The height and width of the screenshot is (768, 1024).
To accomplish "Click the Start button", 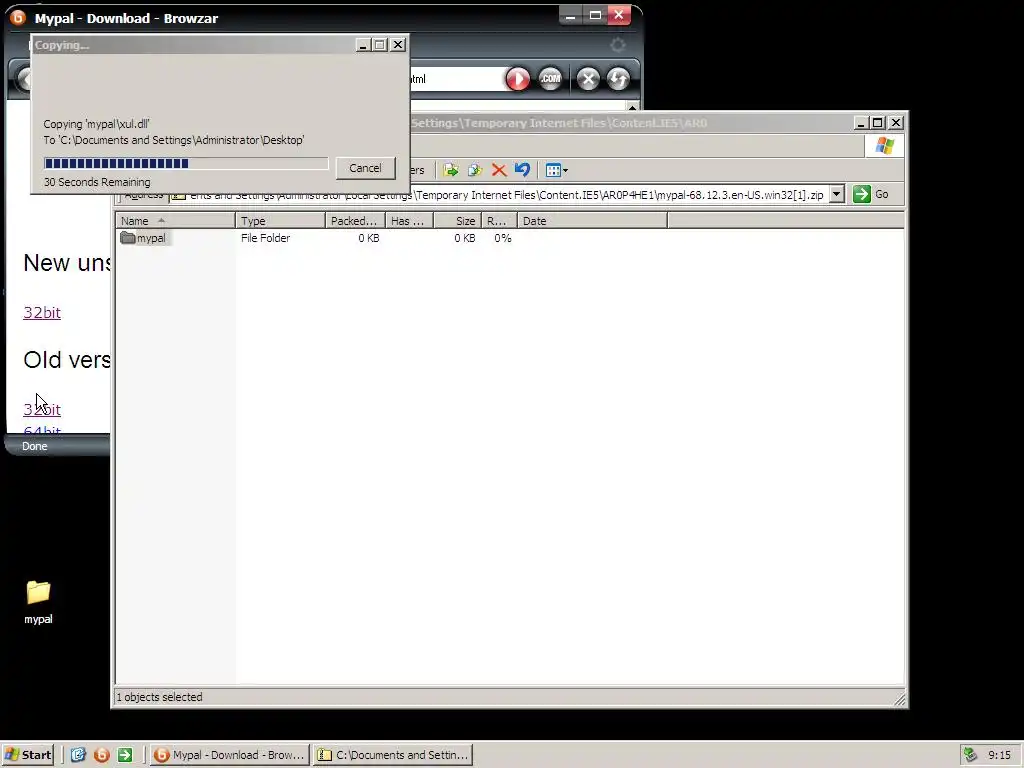I will 28,755.
